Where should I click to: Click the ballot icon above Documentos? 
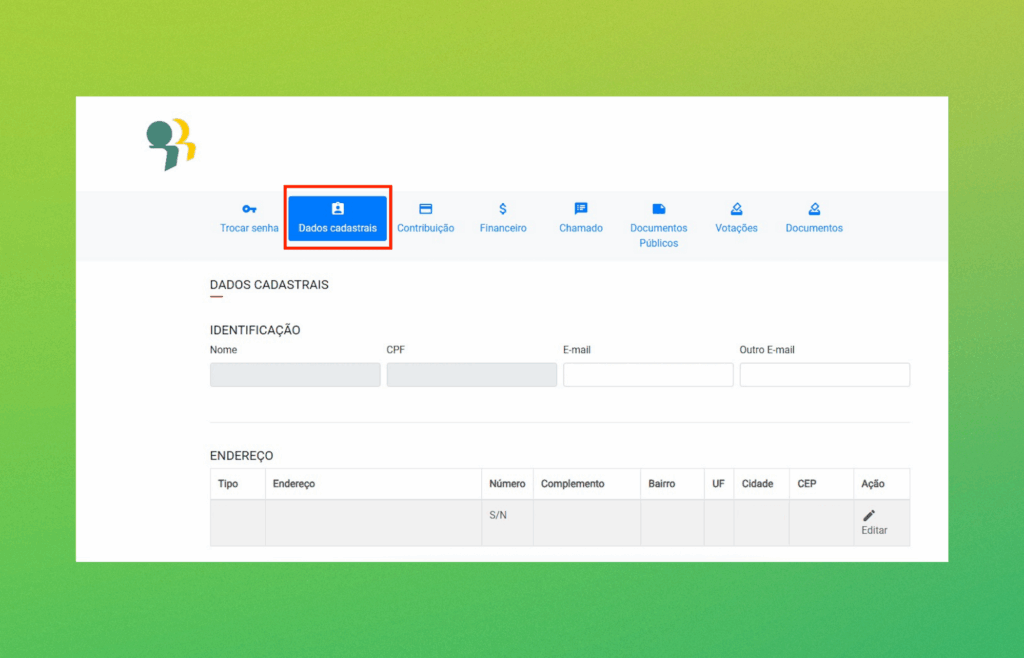(x=814, y=209)
